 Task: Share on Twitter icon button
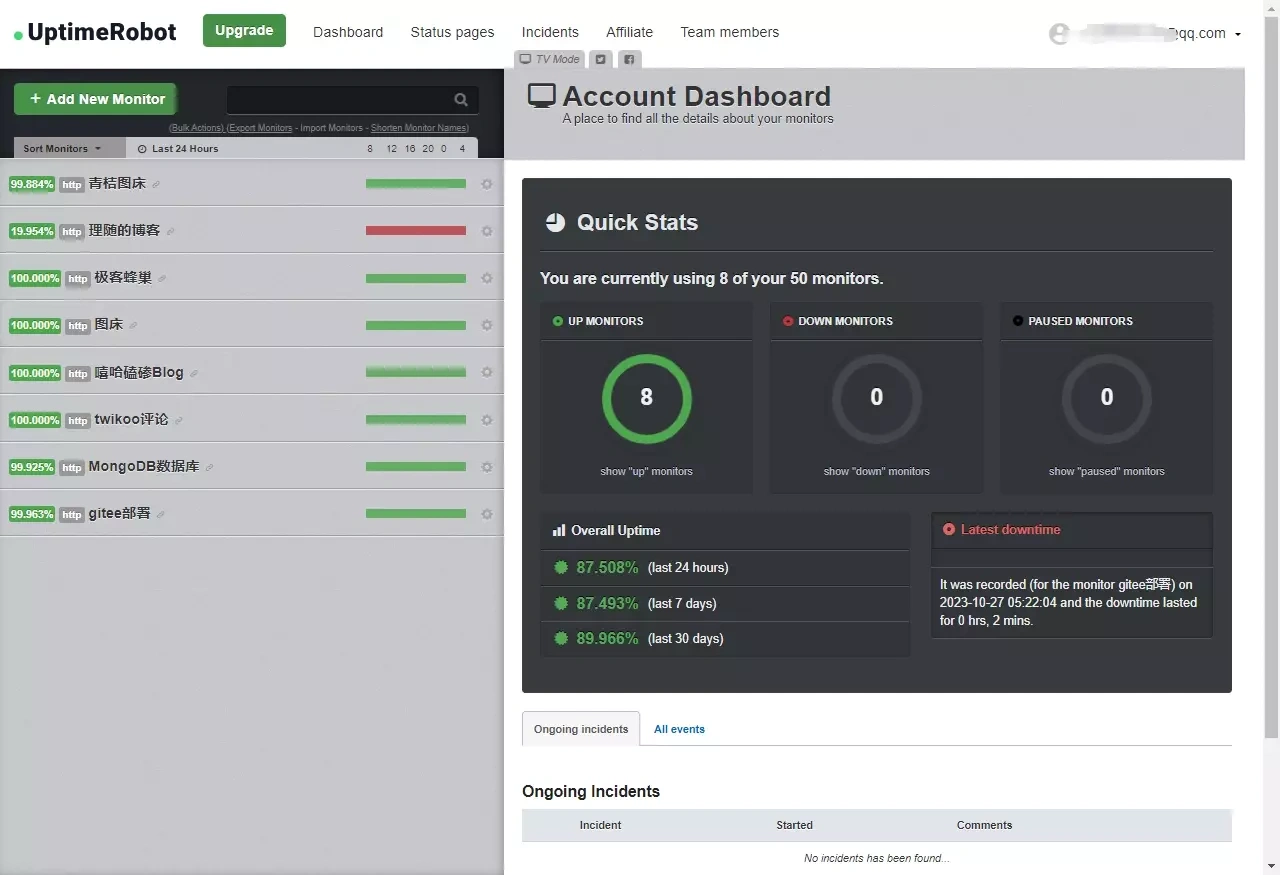click(600, 59)
